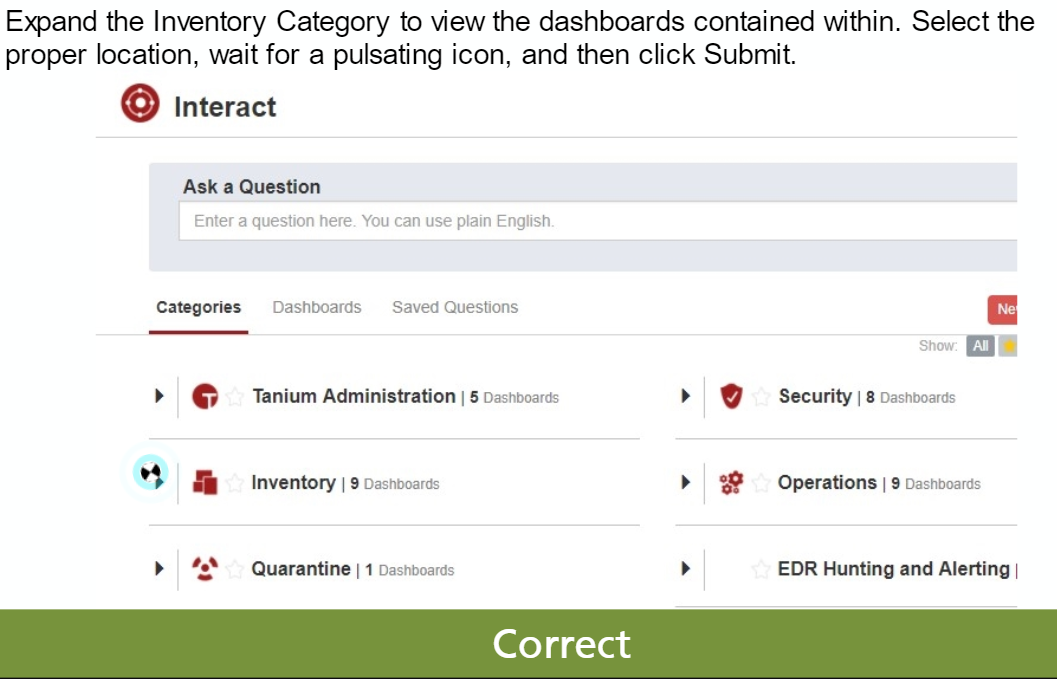The image size is (1057, 679).
Task: Click the red New button
Action: pyautogui.click(x=1004, y=310)
